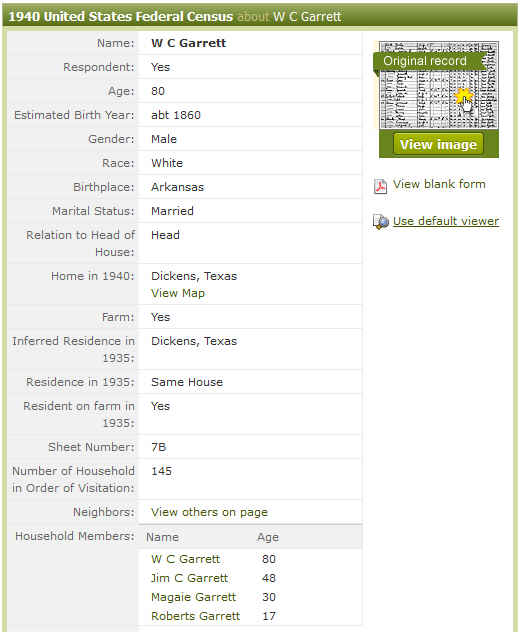
Task: Open Jim C Garrett household member
Action: (189, 578)
